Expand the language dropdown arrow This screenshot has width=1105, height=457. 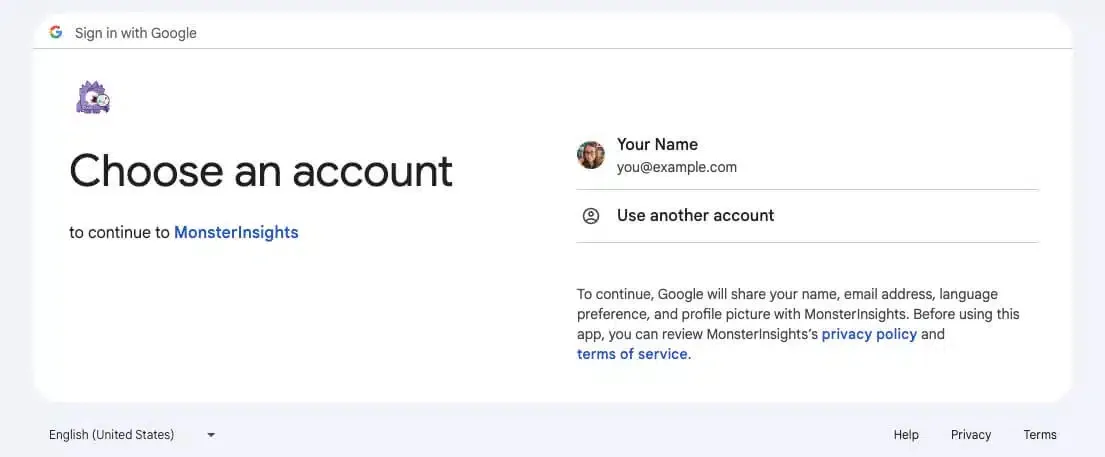pyautogui.click(x=211, y=435)
